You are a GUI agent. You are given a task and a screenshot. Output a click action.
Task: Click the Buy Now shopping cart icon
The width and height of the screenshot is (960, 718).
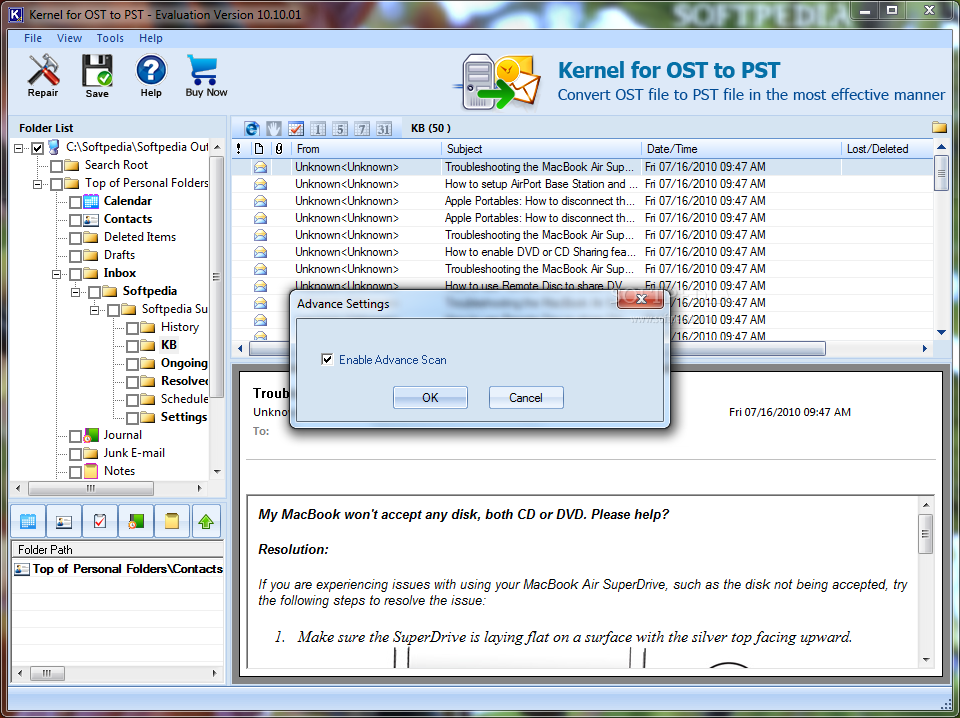pos(206,76)
